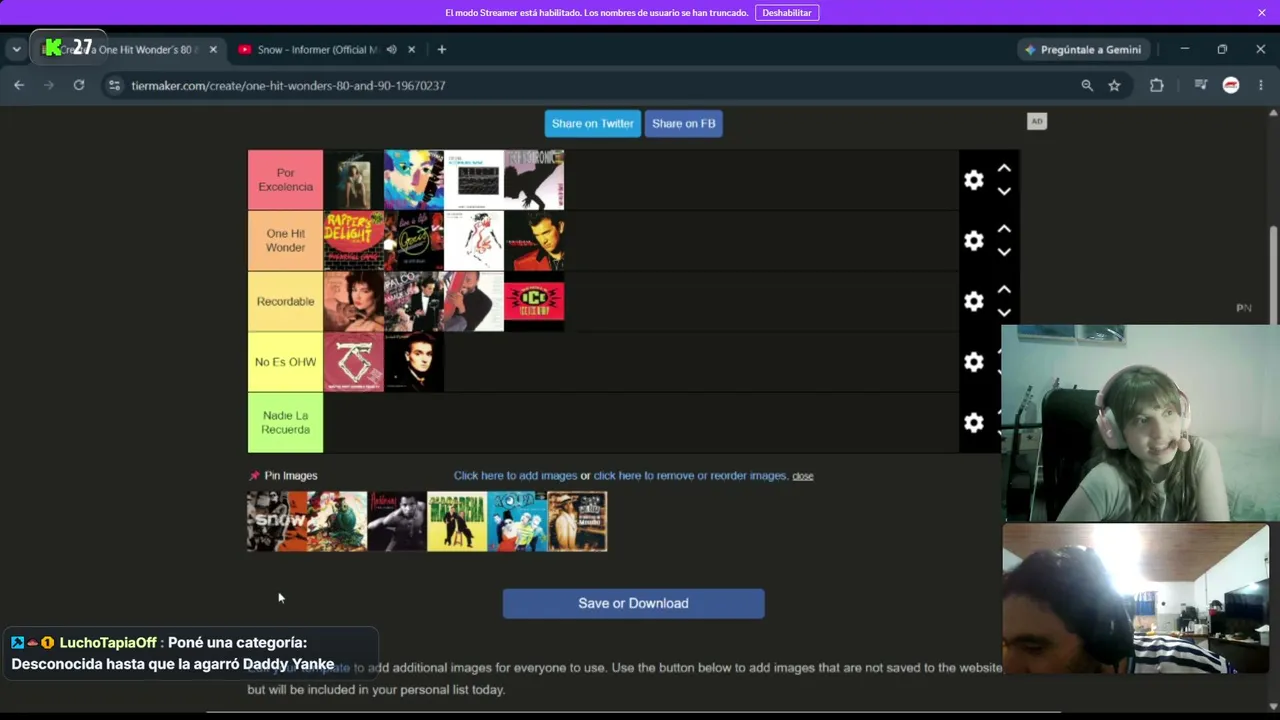Go back to the previous page
This screenshot has height=720, width=1280.
tap(19, 86)
